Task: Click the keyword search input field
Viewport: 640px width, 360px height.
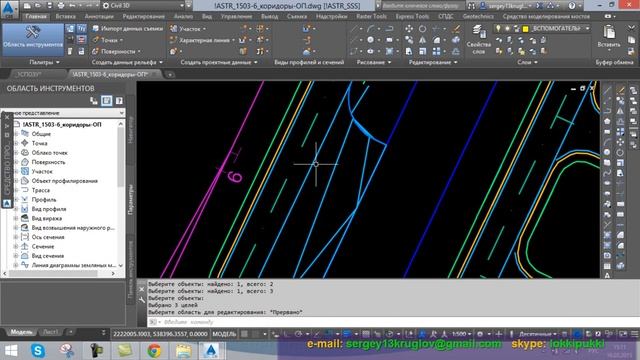Action: [x=422, y=6]
